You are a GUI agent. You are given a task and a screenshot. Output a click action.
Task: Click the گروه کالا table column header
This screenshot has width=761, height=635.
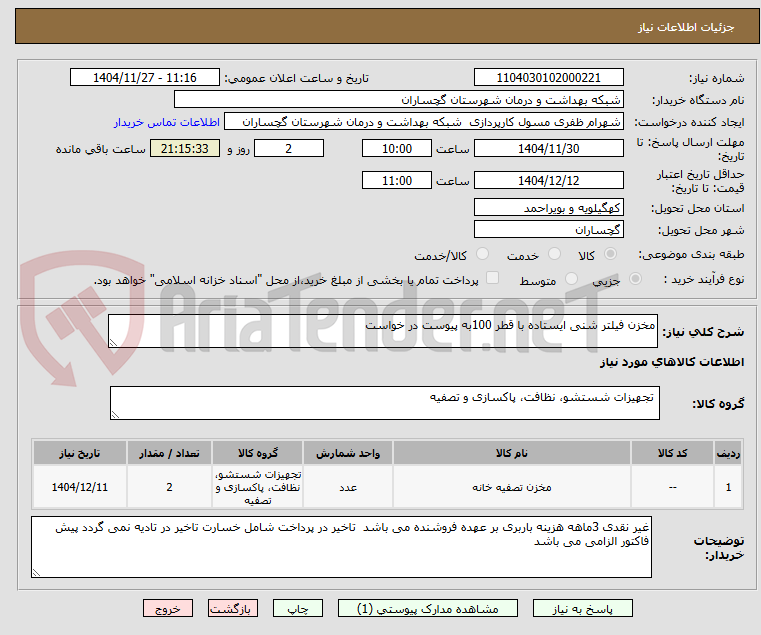(x=258, y=453)
